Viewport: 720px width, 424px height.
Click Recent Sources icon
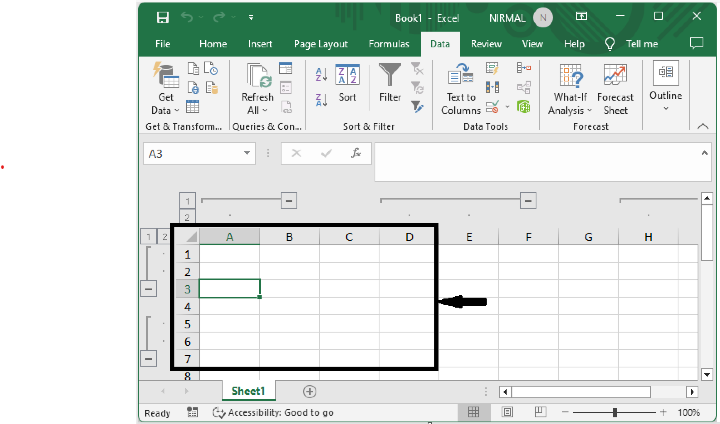(x=211, y=68)
